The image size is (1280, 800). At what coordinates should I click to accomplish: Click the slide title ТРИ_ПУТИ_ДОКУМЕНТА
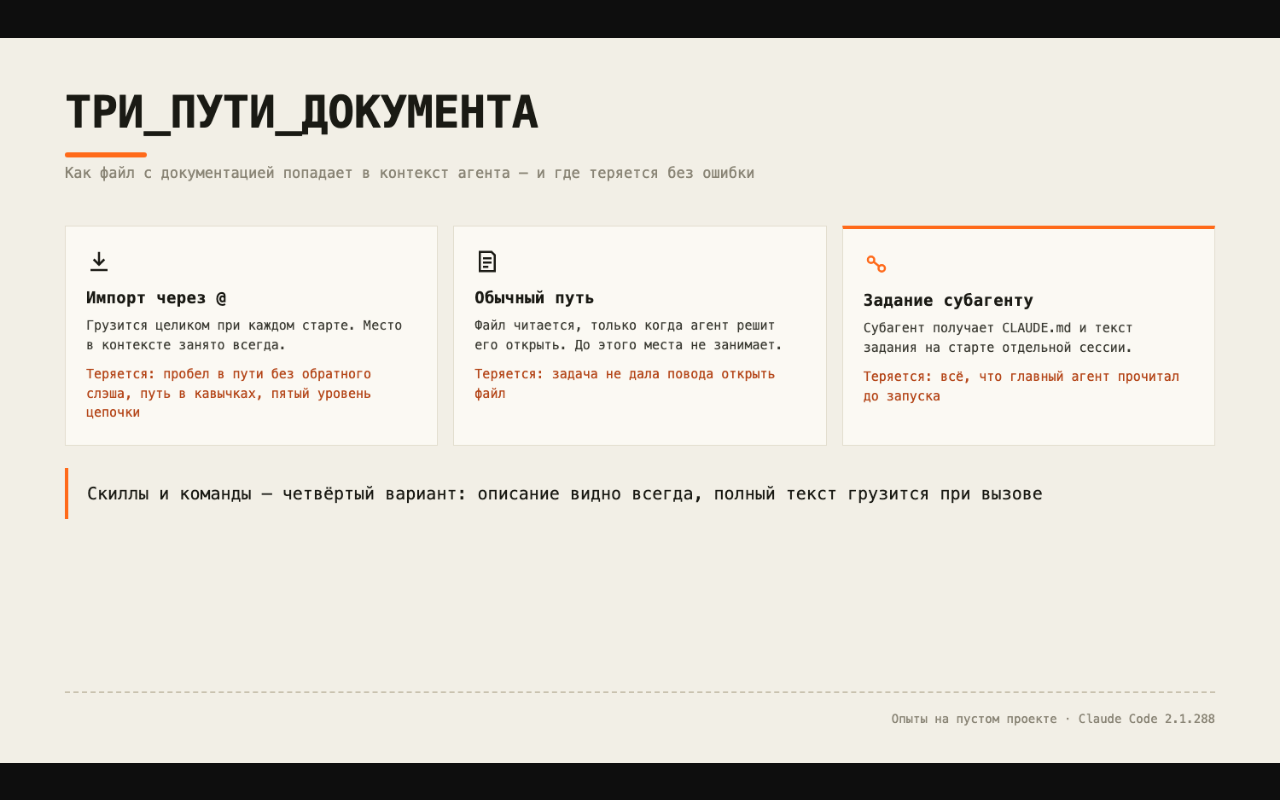click(x=301, y=112)
